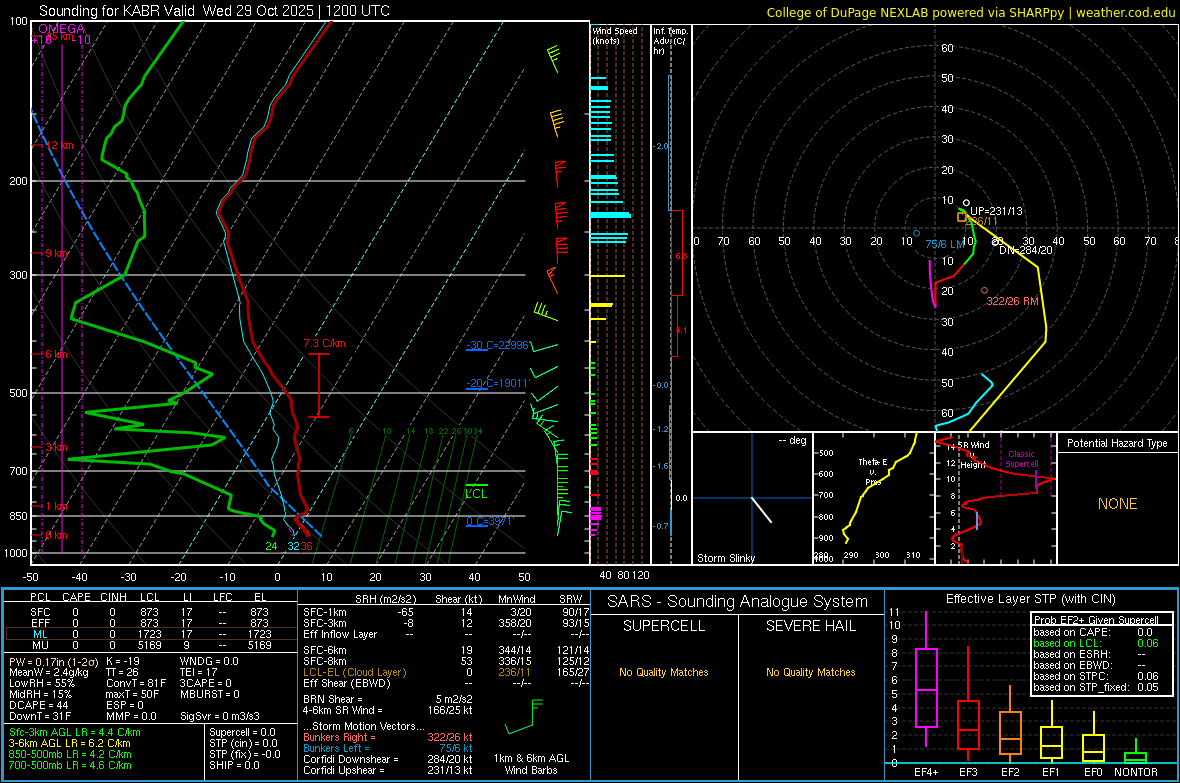Click the green based on LCL probability
1180x783 pixels.
tap(1096, 643)
